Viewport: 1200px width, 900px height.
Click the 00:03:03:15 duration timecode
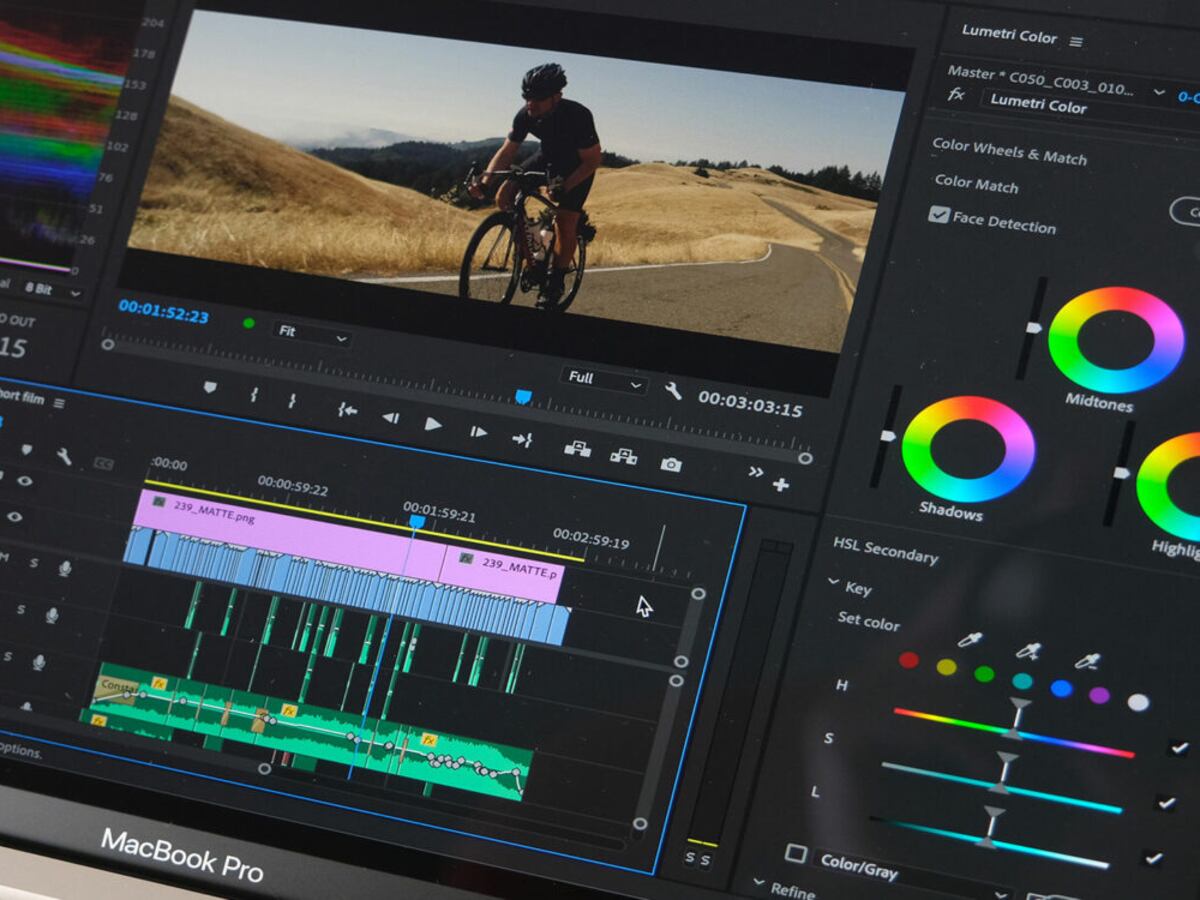click(750, 402)
